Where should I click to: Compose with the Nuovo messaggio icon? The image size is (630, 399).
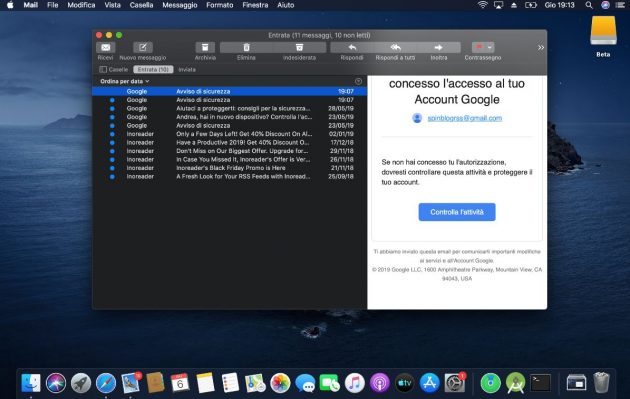[143, 47]
